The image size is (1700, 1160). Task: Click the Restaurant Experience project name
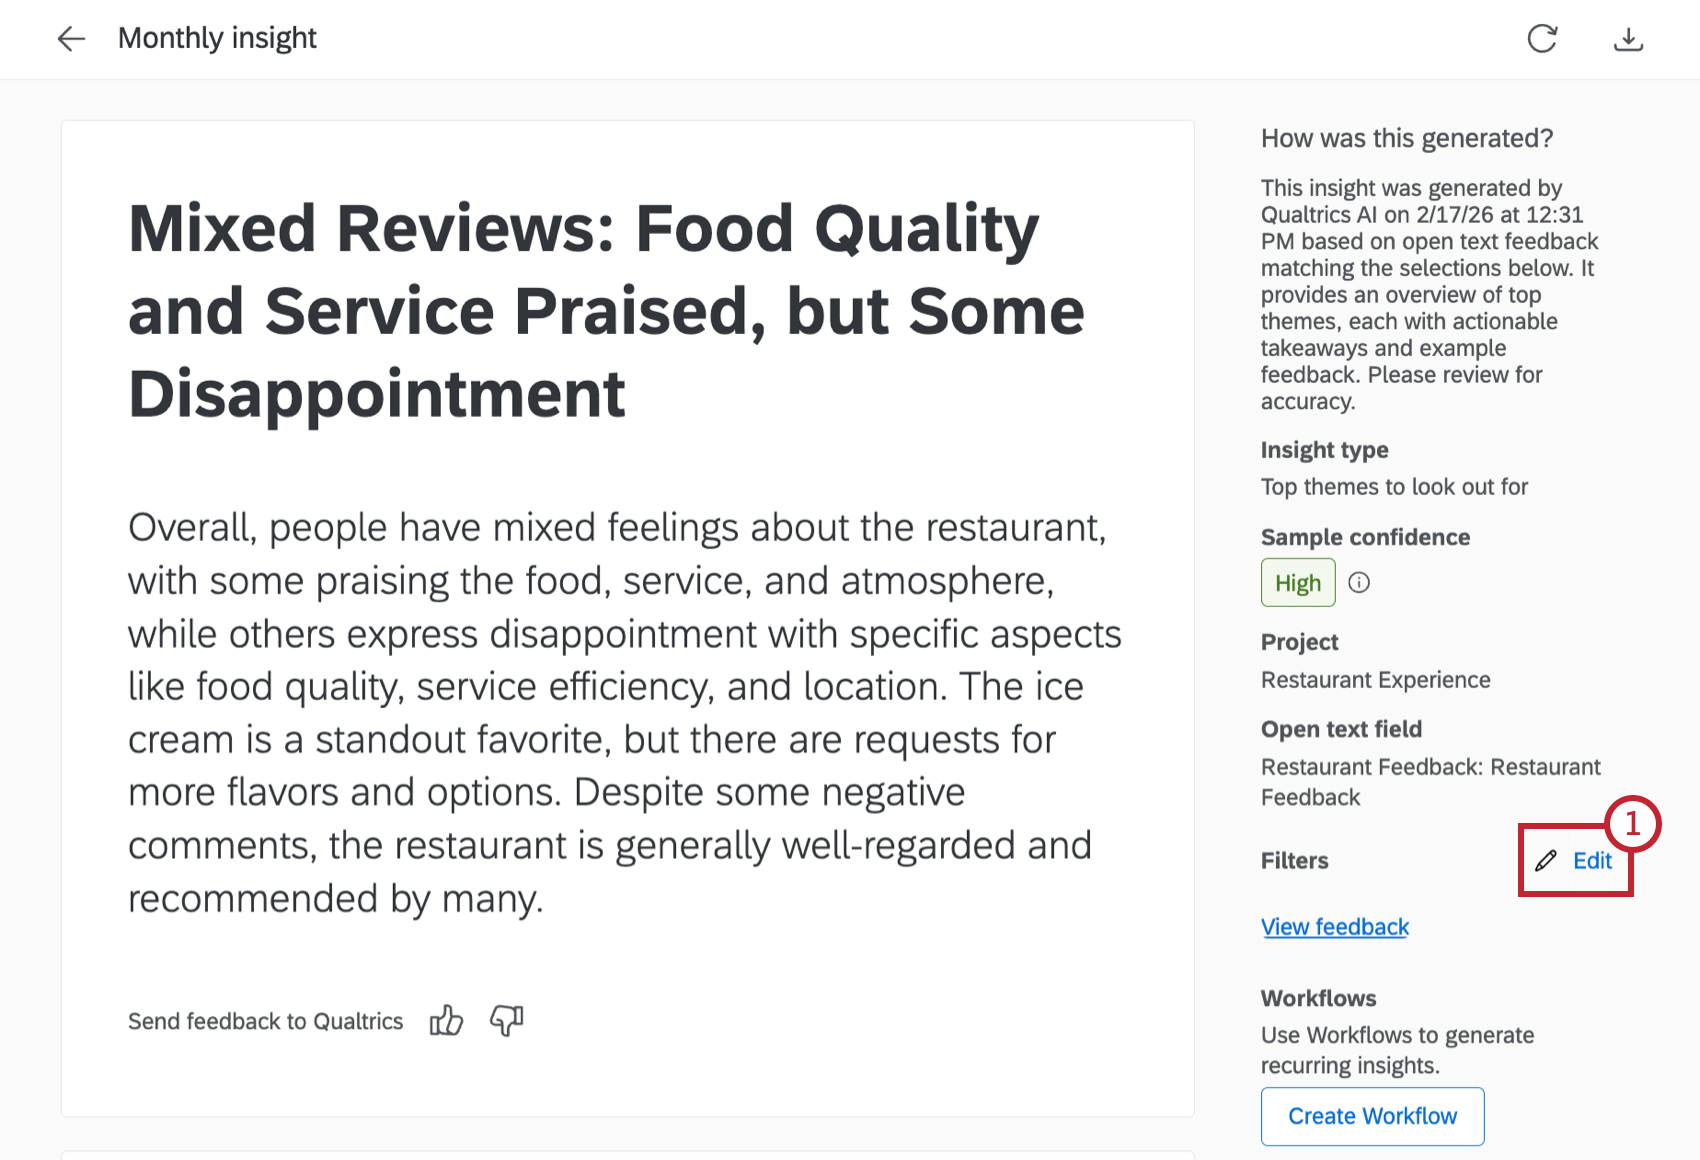(x=1375, y=680)
